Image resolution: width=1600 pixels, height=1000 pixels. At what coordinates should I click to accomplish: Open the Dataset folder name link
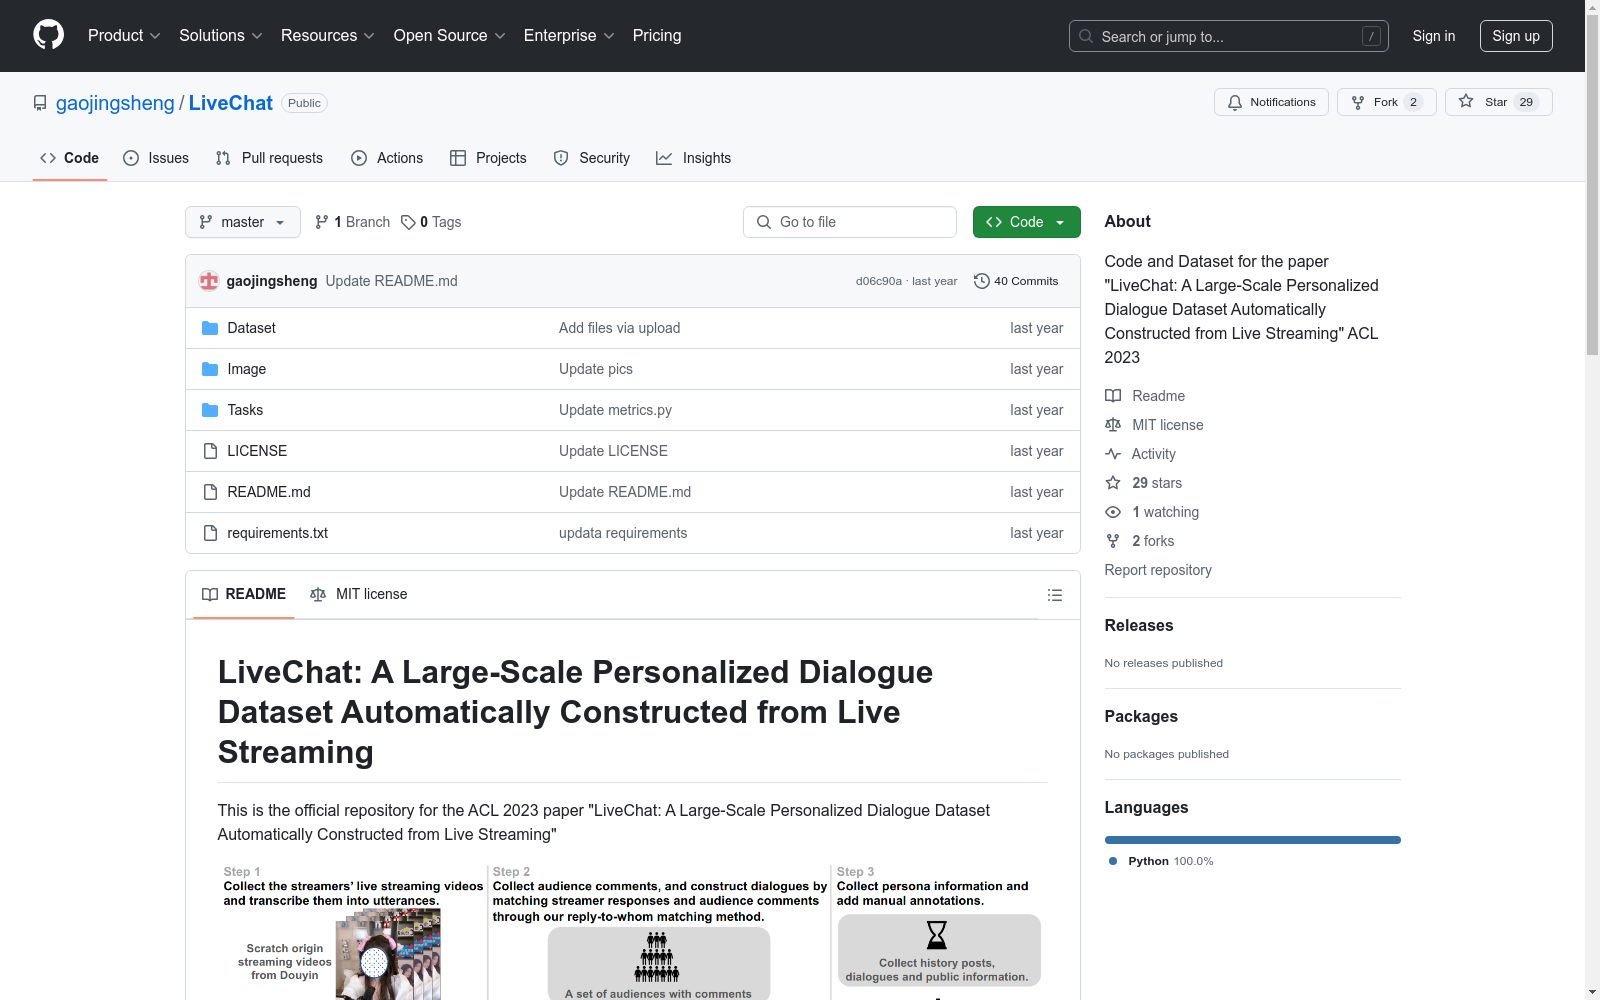click(251, 328)
